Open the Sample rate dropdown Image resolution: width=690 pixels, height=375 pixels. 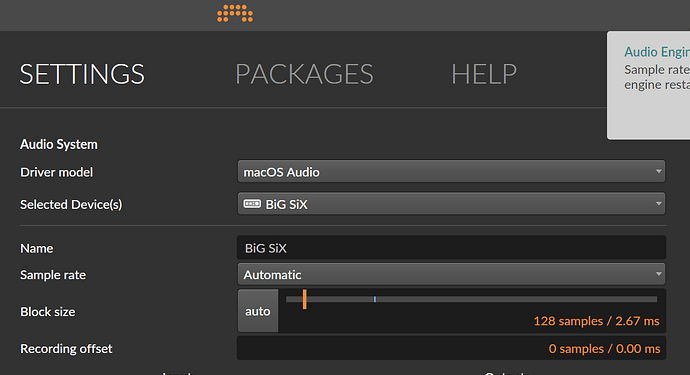451,274
